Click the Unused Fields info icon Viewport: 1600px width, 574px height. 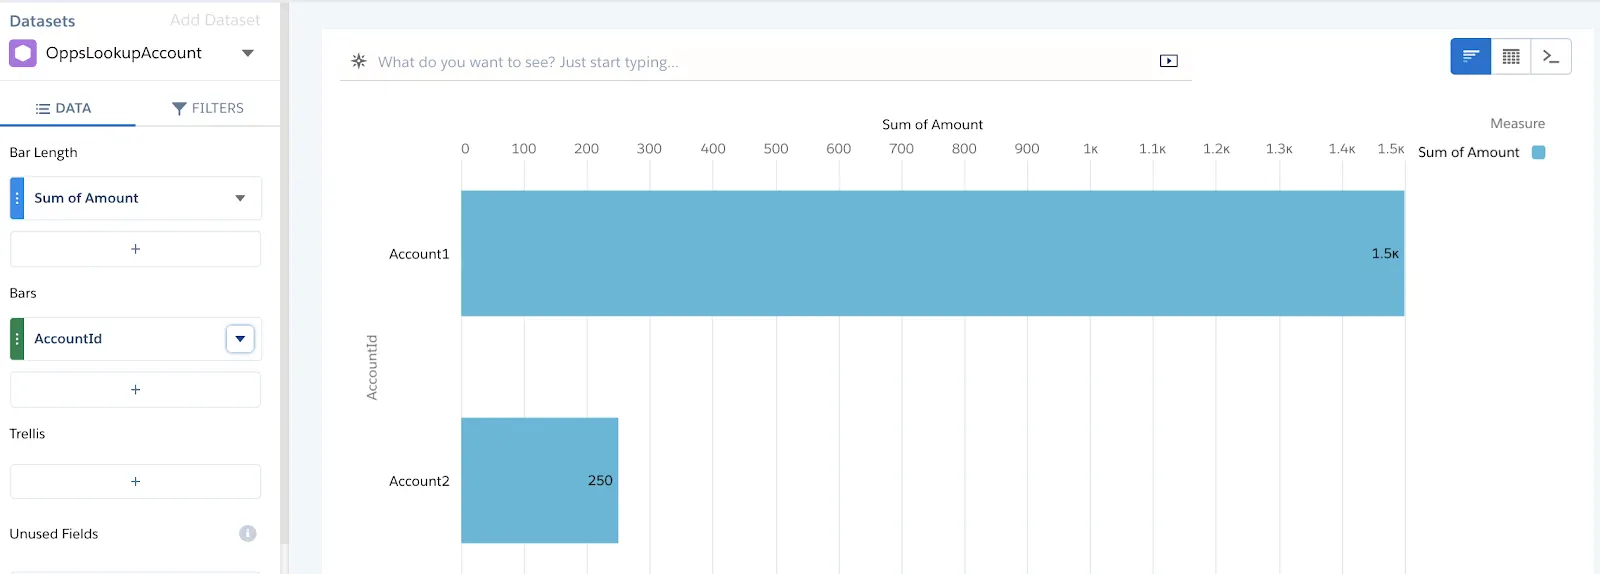248,534
